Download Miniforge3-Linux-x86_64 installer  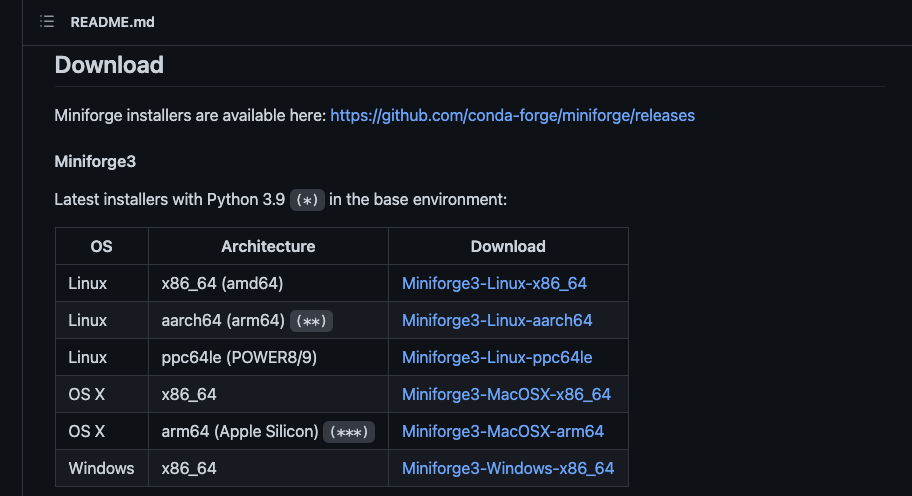tap(494, 283)
